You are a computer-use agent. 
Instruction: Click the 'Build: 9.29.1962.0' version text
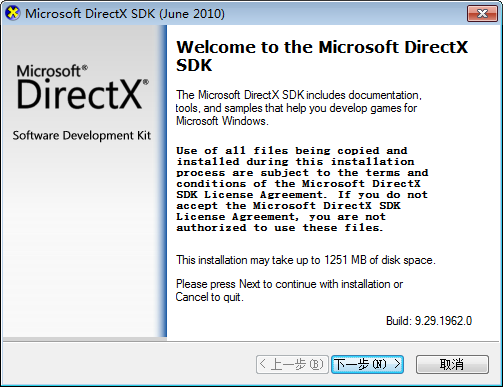429,321
